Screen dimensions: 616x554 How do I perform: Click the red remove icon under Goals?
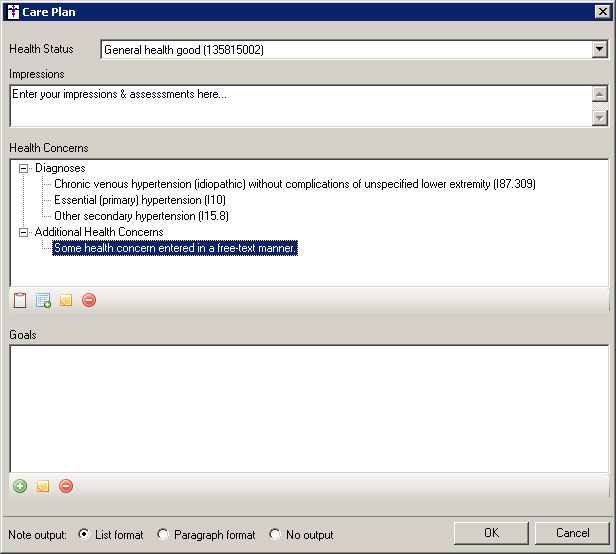(66, 486)
